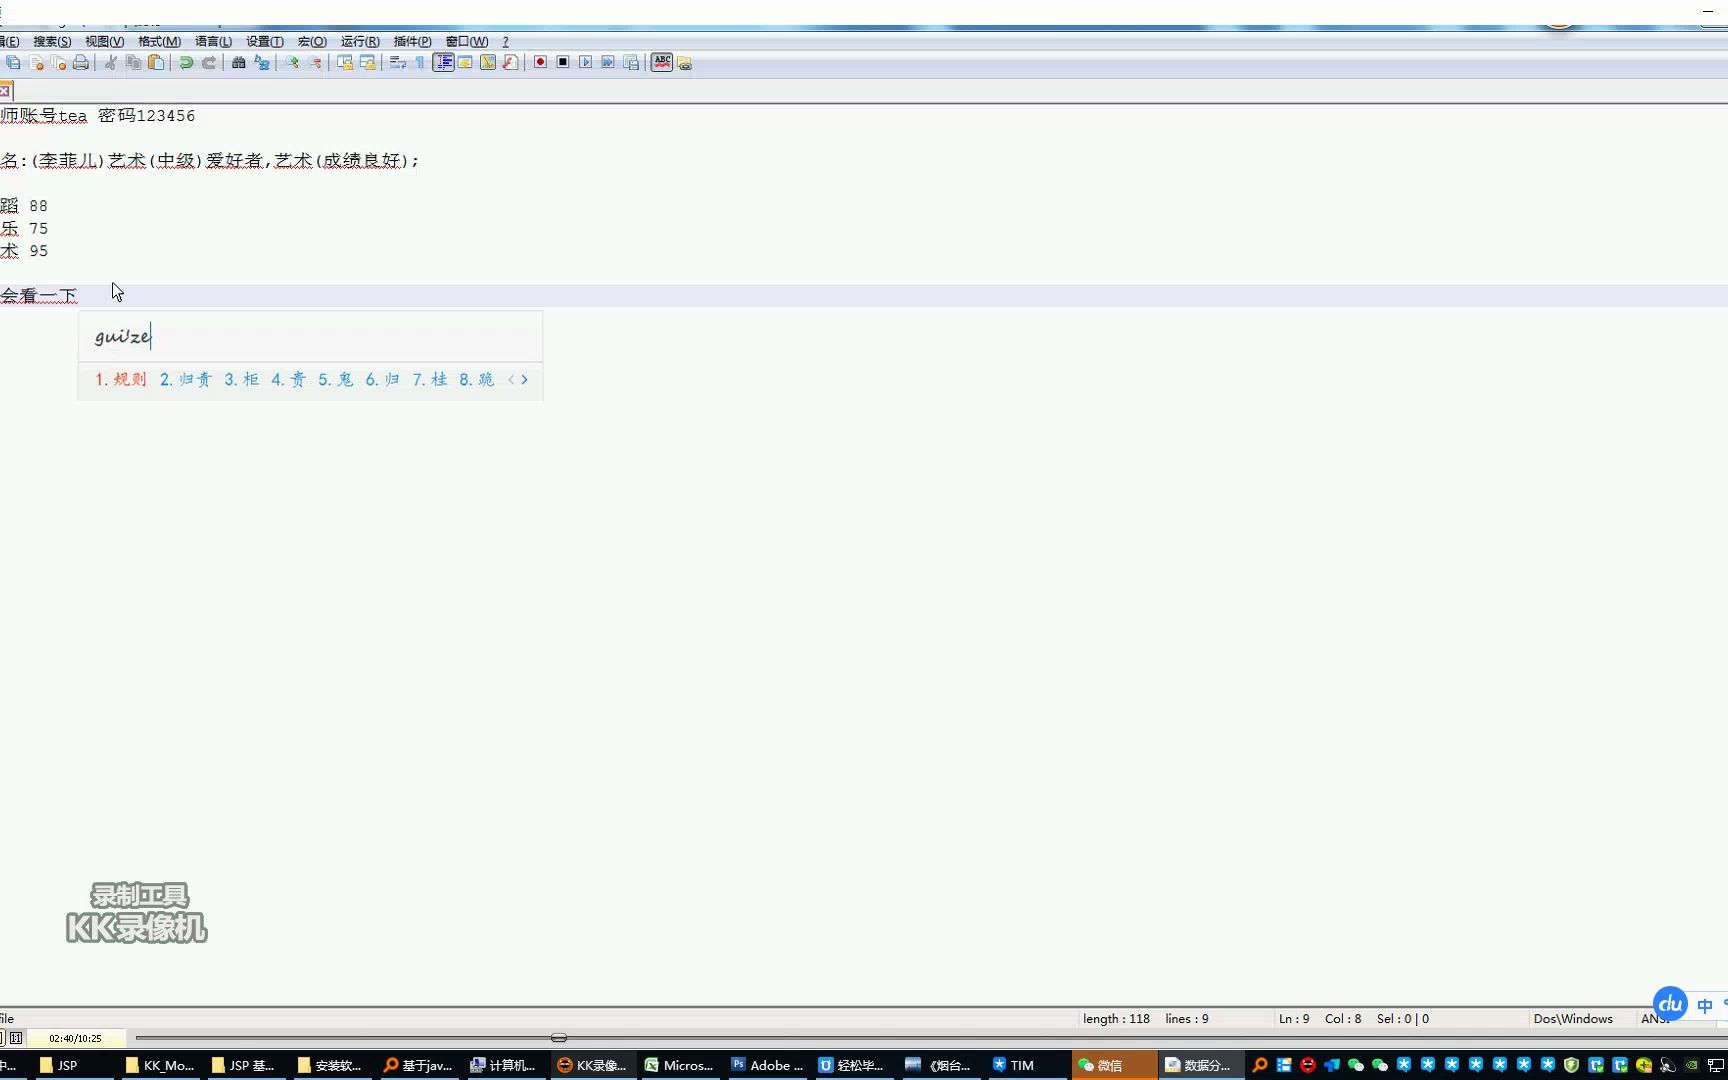Open the Function List icon
This screenshot has height=1080, width=1728.
510,63
